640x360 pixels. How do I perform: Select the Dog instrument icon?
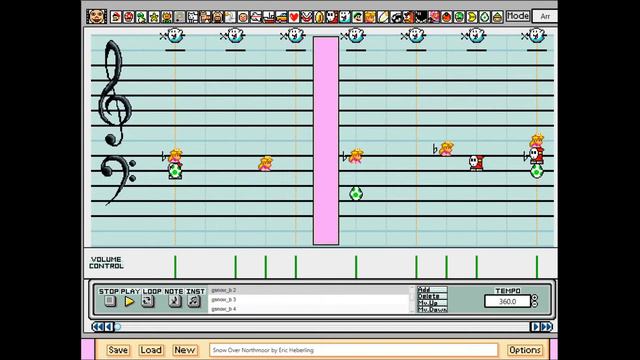[192, 17]
